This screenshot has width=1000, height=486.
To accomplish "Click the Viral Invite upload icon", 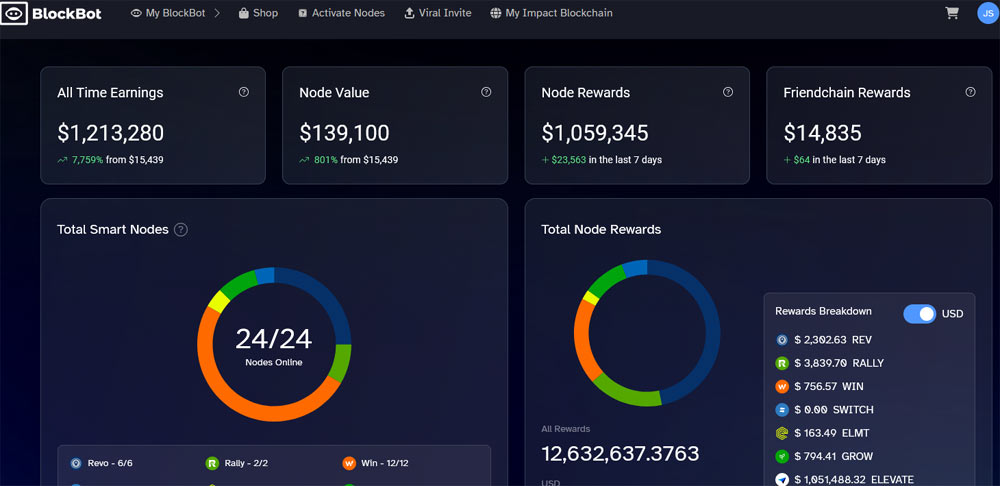I will 409,13.
